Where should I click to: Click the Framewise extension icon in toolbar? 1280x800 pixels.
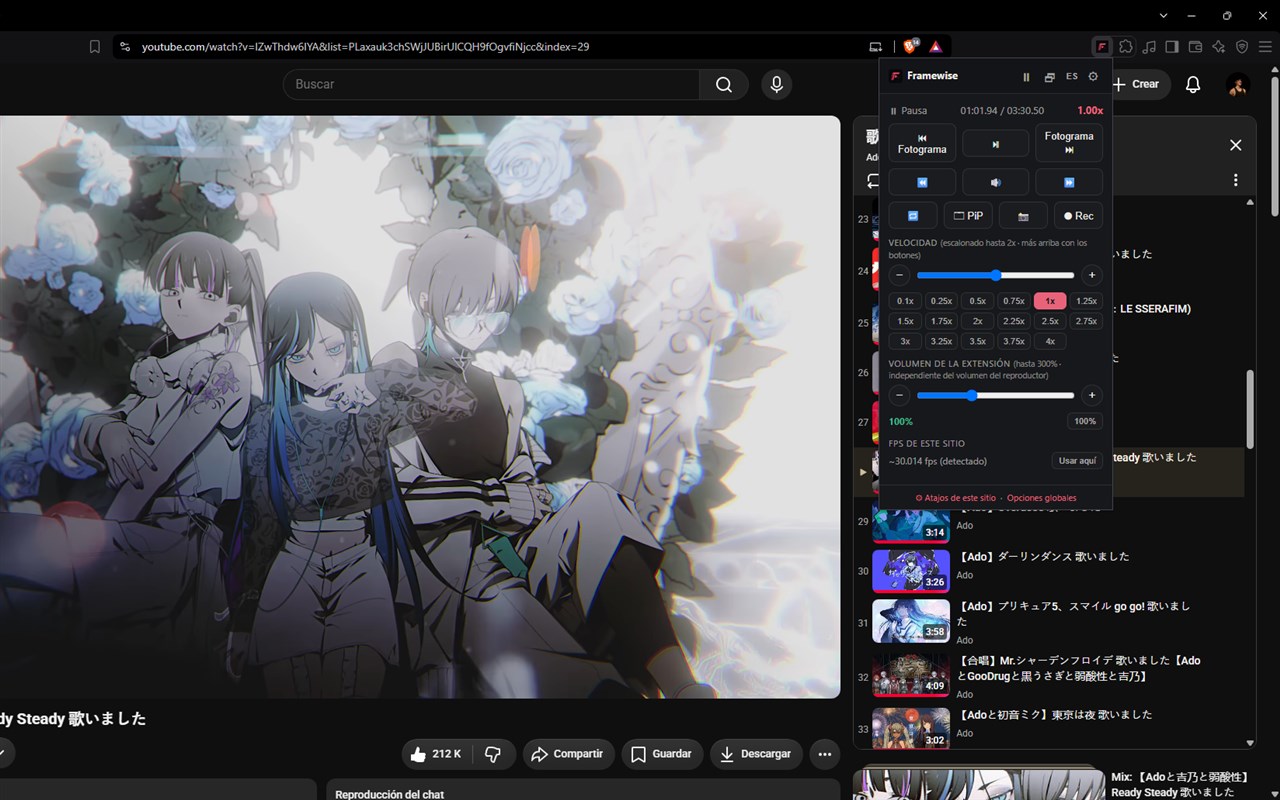point(1101,47)
